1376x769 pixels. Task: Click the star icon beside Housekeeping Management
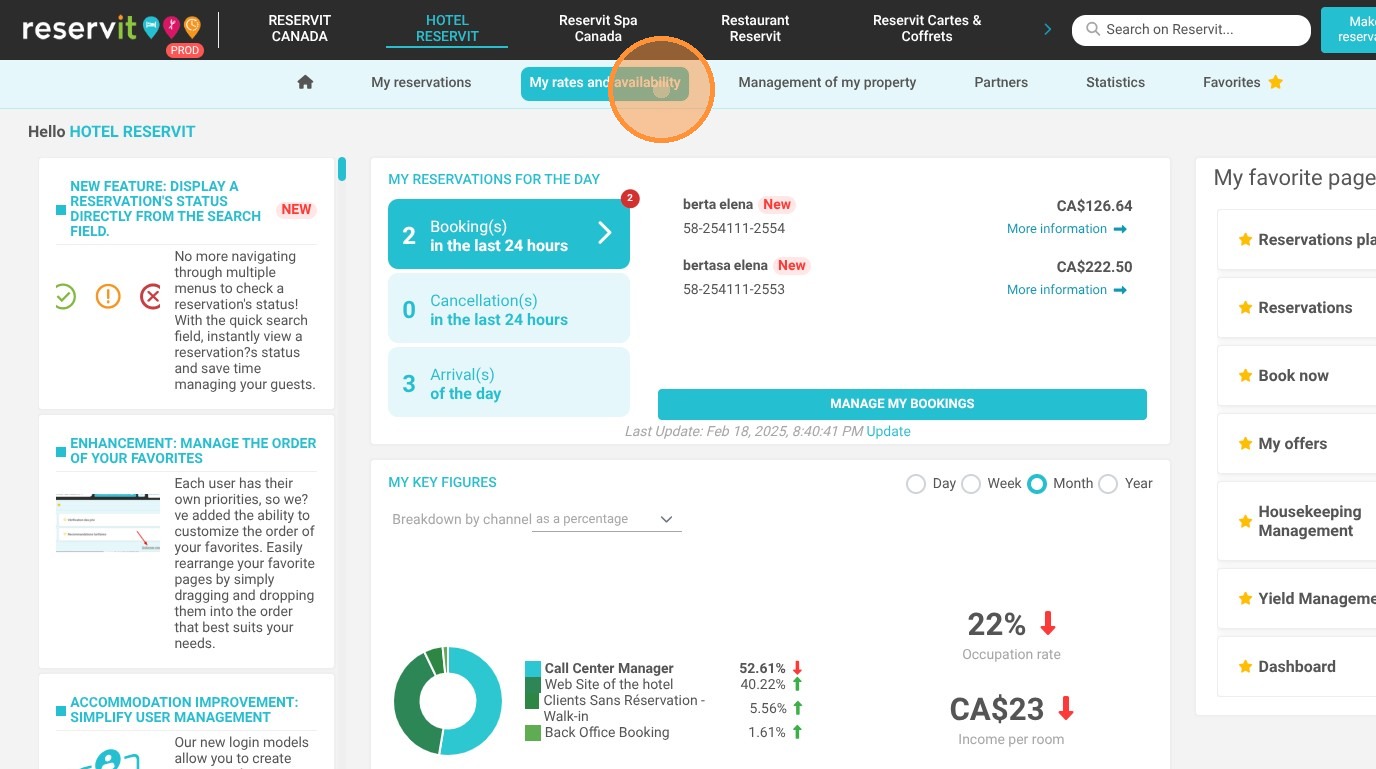[x=1245, y=521]
